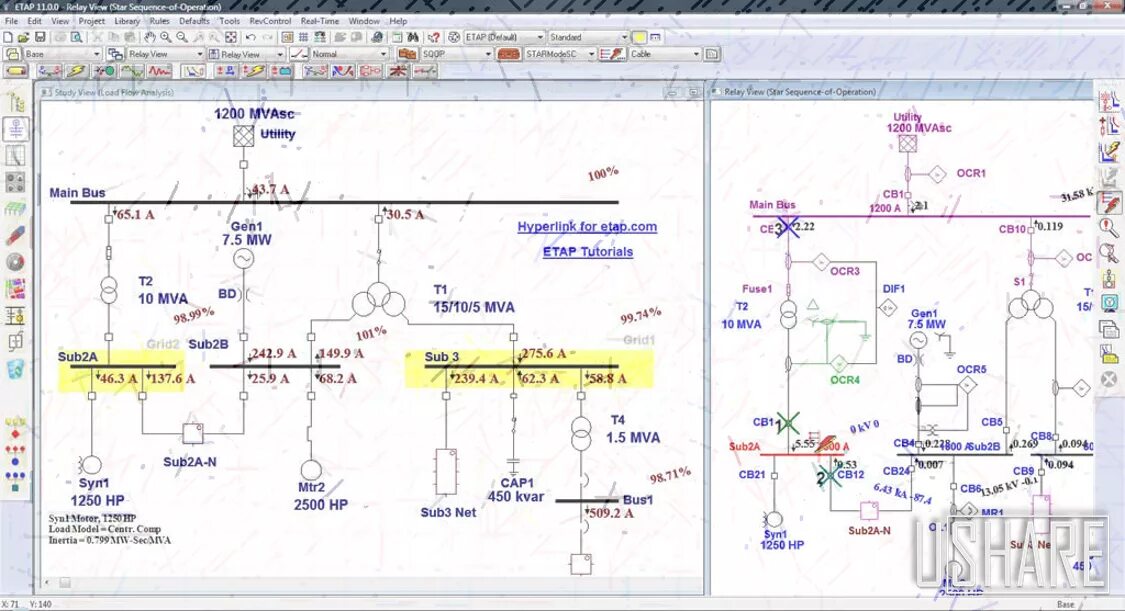Click the recycle bin icon in left sidebar
The height and width of the screenshot is (611, 1125).
coord(16,369)
